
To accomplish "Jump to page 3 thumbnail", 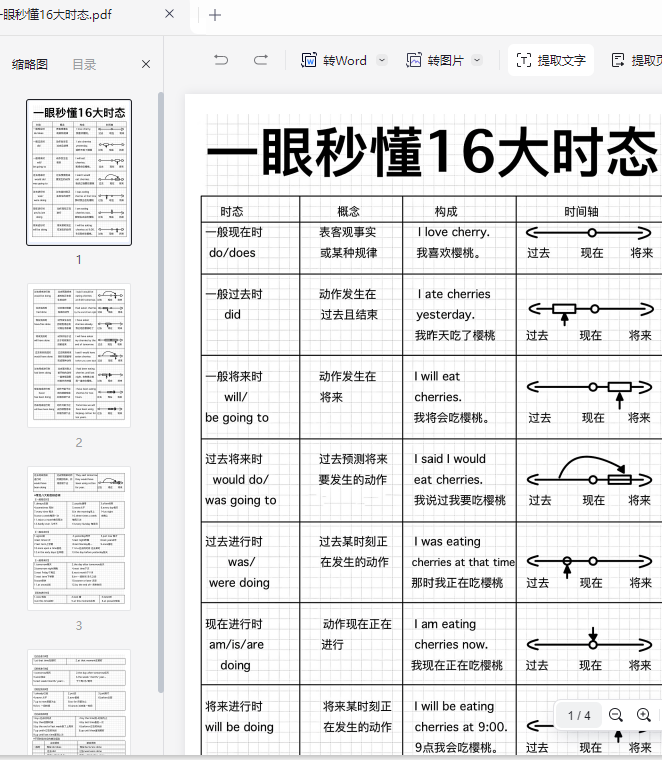I will (79, 538).
